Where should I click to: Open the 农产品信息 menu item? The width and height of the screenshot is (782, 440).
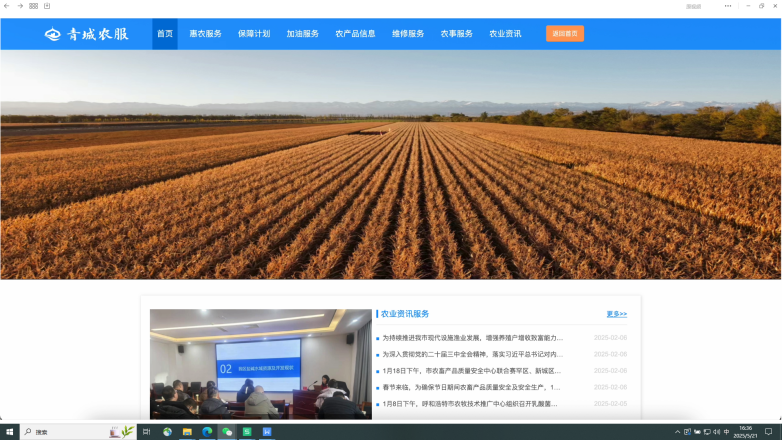point(355,34)
